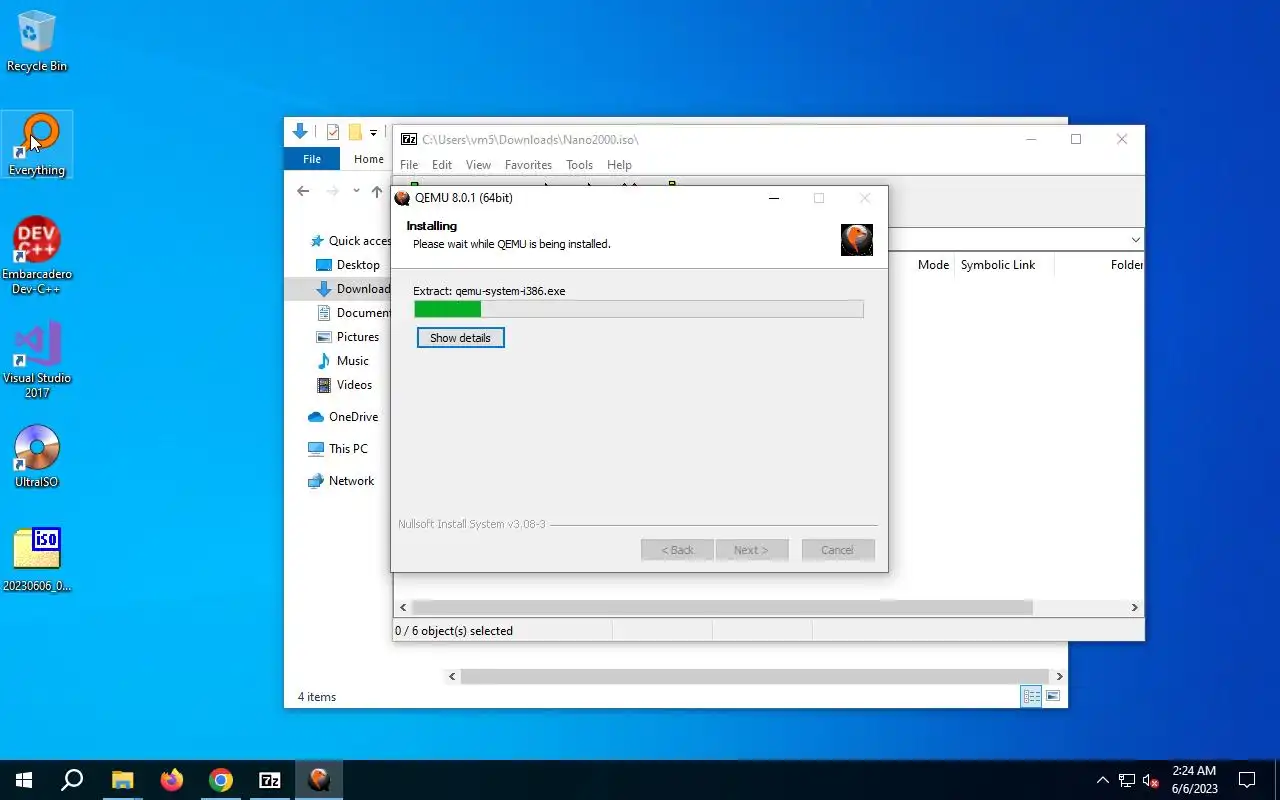Select Pictures in Explorer sidebar

click(348, 337)
